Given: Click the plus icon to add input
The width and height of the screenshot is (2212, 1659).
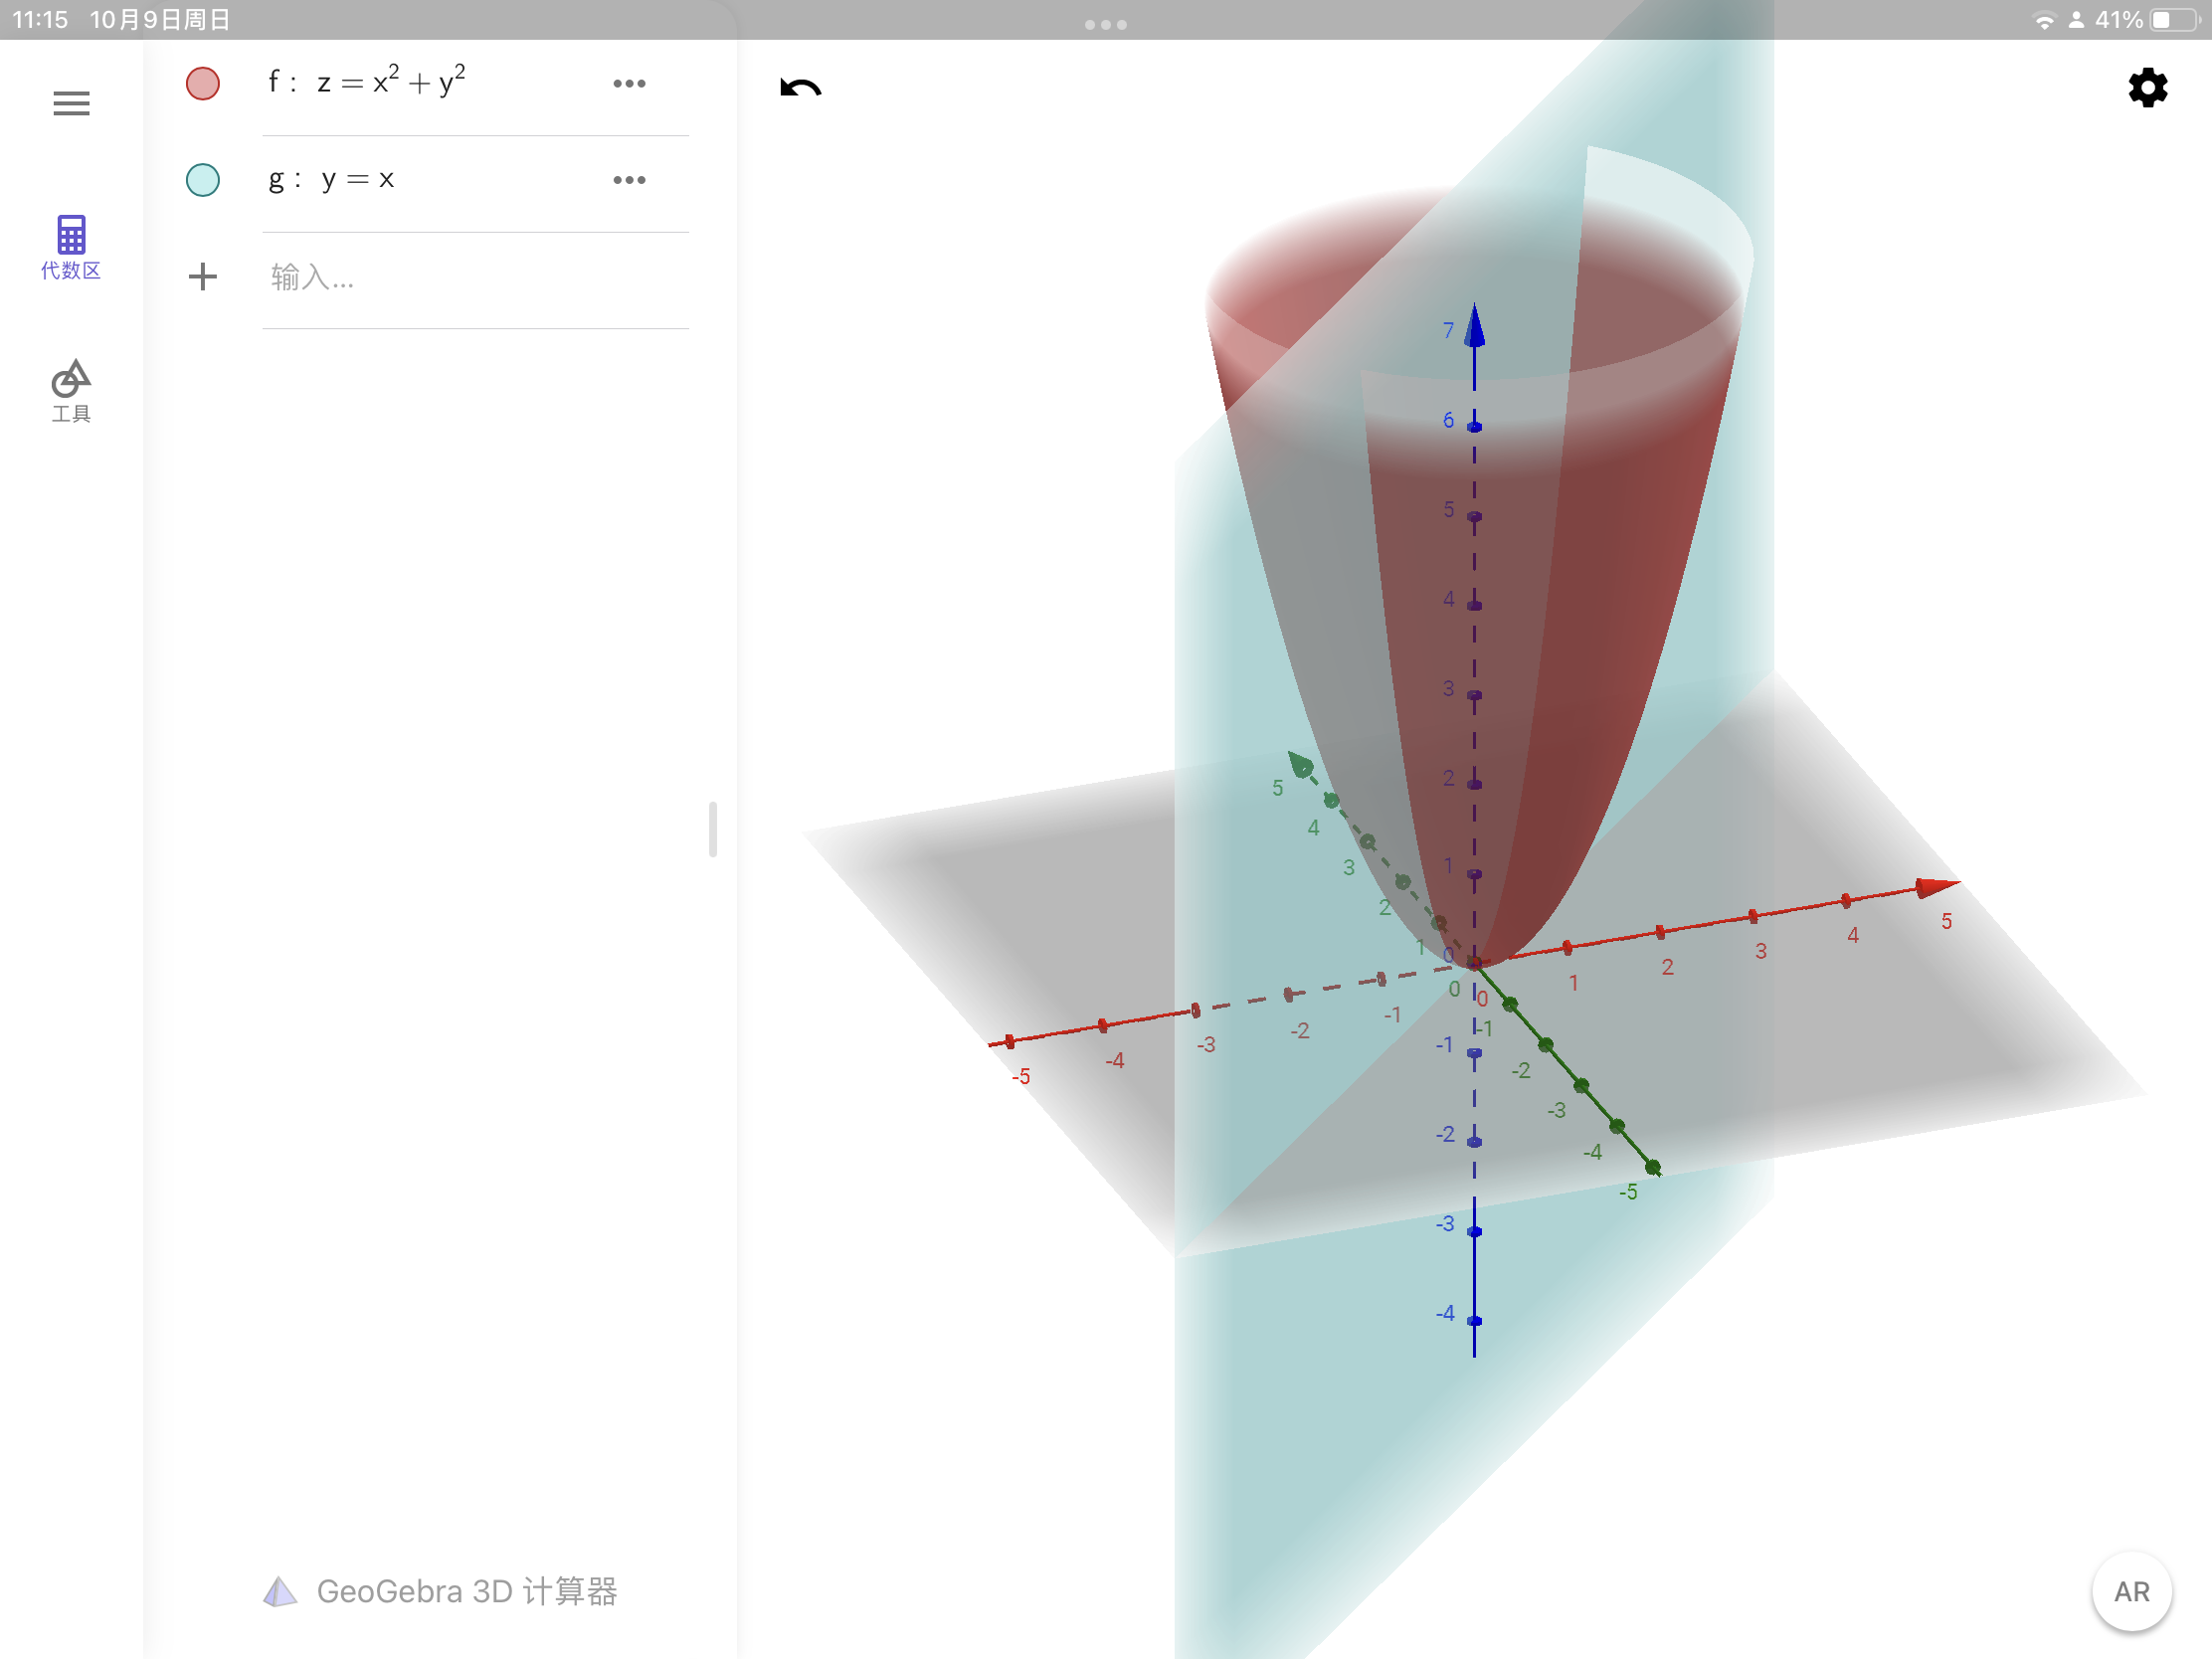Looking at the screenshot, I should (x=203, y=277).
